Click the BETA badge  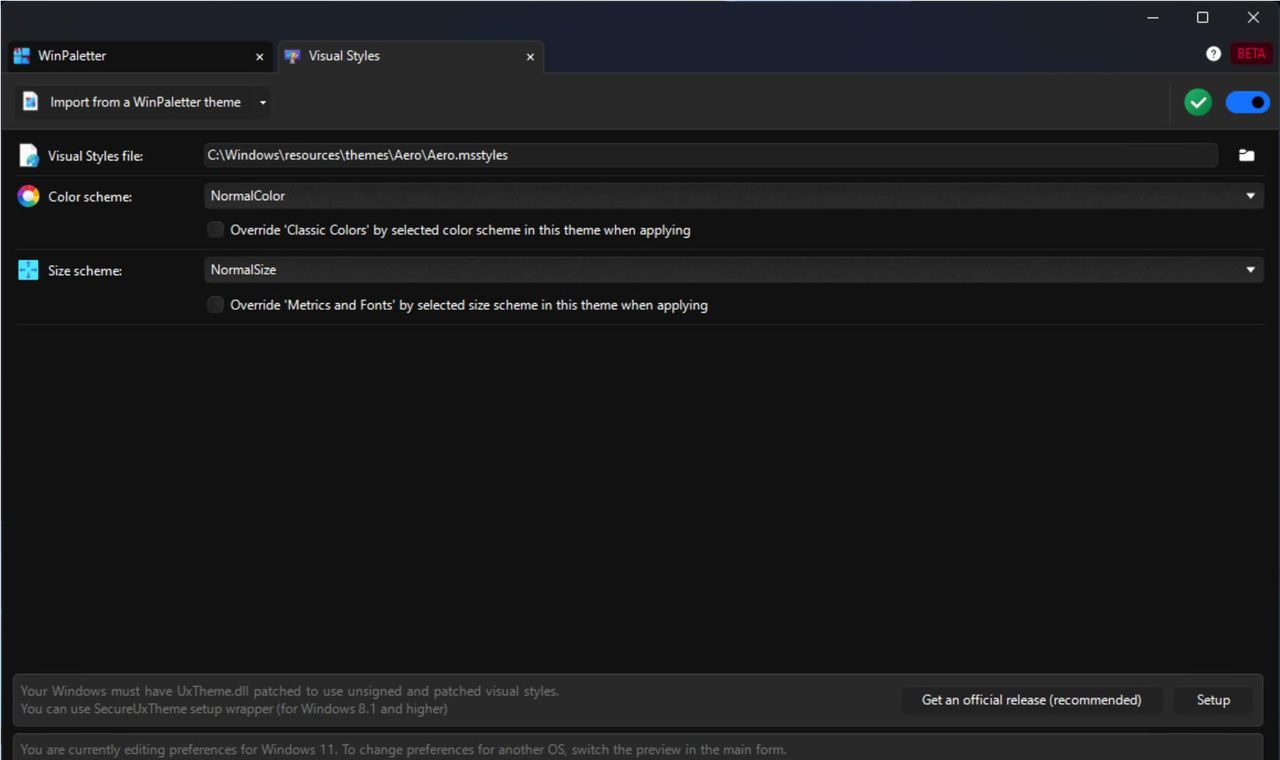pyautogui.click(x=1250, y=53)
